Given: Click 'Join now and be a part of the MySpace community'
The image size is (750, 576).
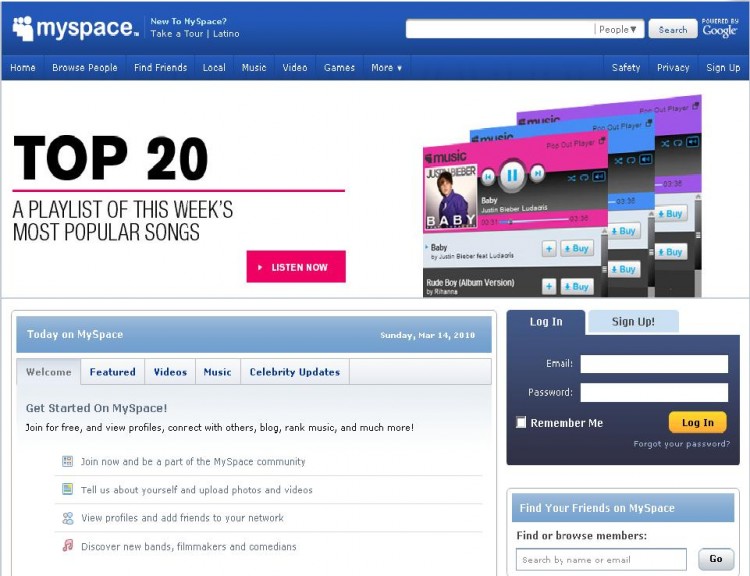Looking at the screenshot, I should pyautogui.click(x=193, y=462).
